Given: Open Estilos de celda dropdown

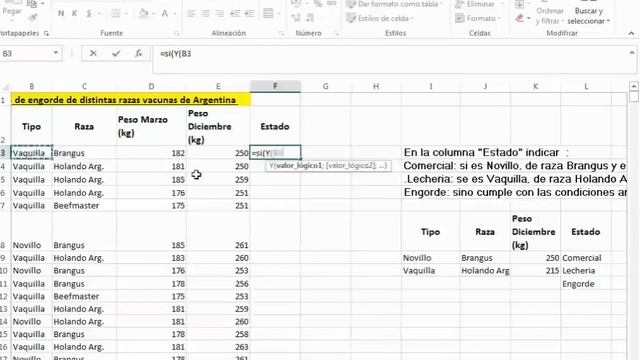Looking at the screenshot, I should (380, 18).
